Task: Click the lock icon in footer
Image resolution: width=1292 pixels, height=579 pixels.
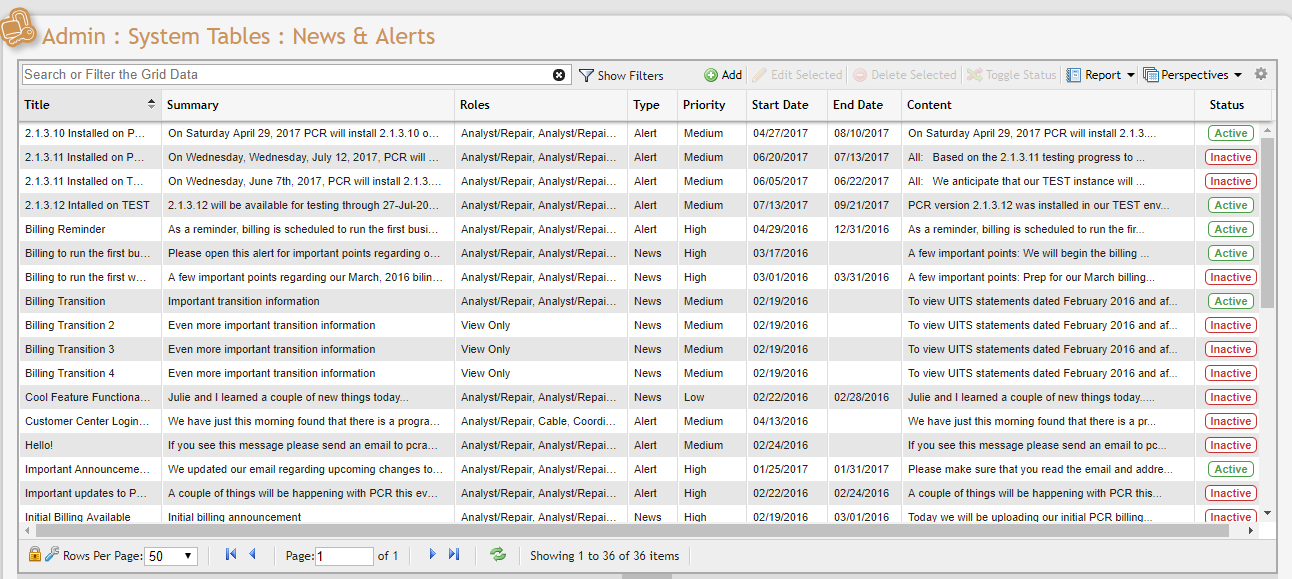Action: (x=35, y=554)
